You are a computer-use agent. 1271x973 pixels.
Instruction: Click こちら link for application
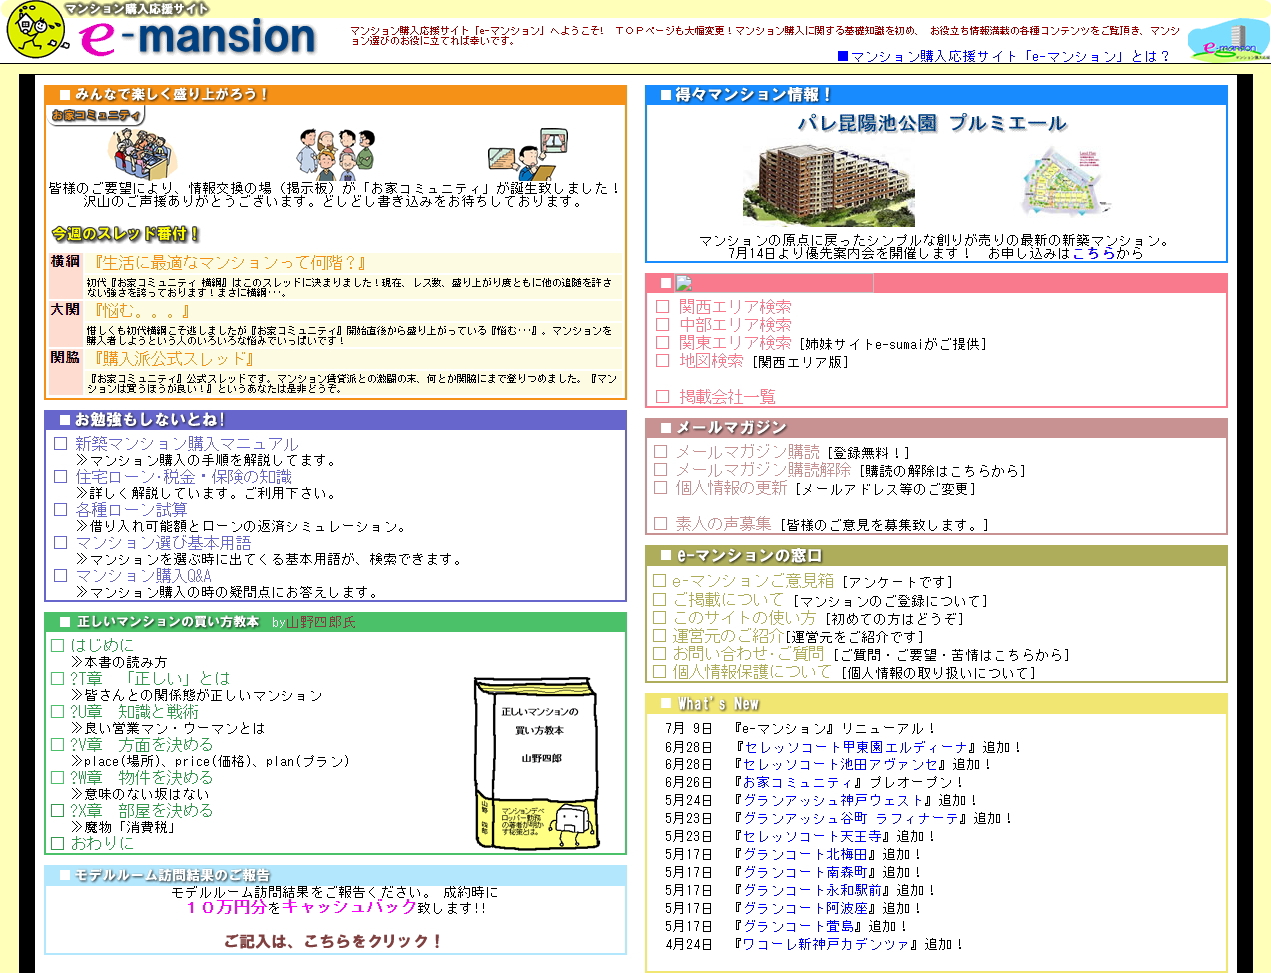click(1093, 254)
